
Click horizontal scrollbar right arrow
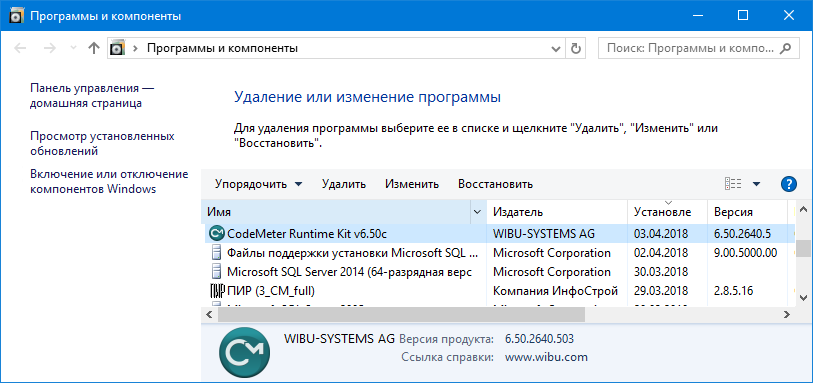(x=787, y=314)
